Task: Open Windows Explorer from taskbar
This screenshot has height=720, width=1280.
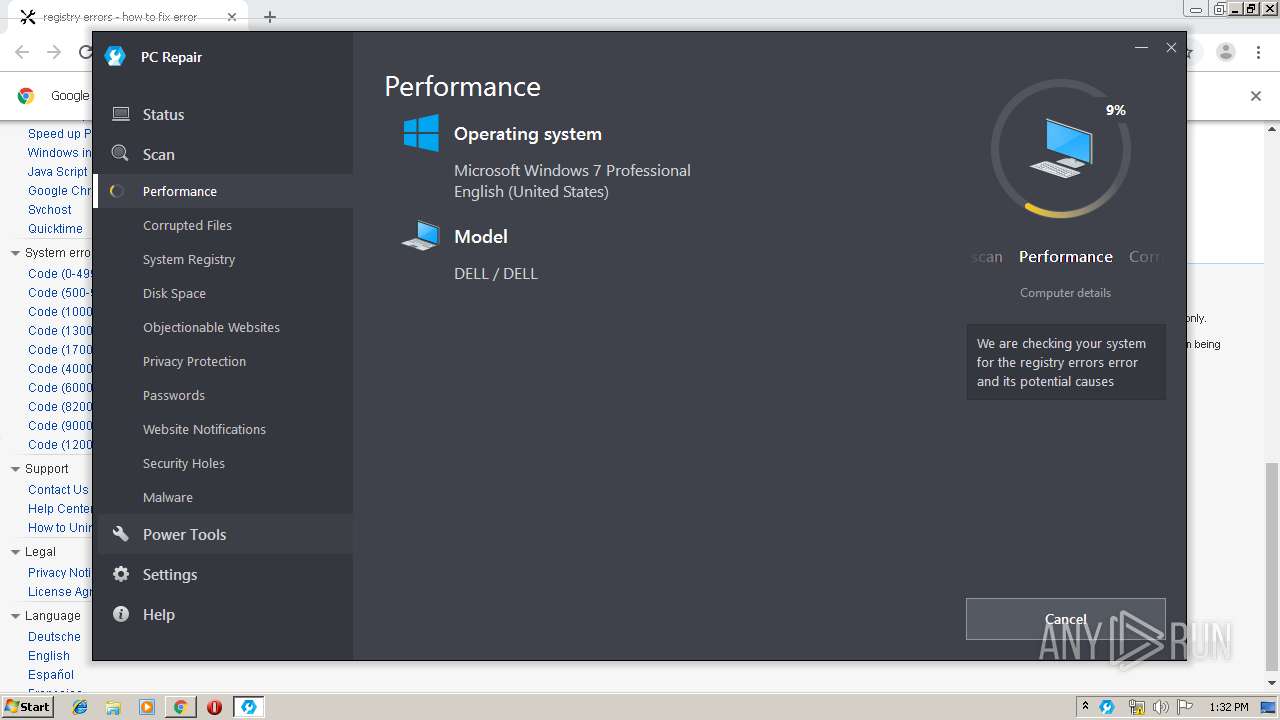Action: pyautogui.click(x=113, y=707)
